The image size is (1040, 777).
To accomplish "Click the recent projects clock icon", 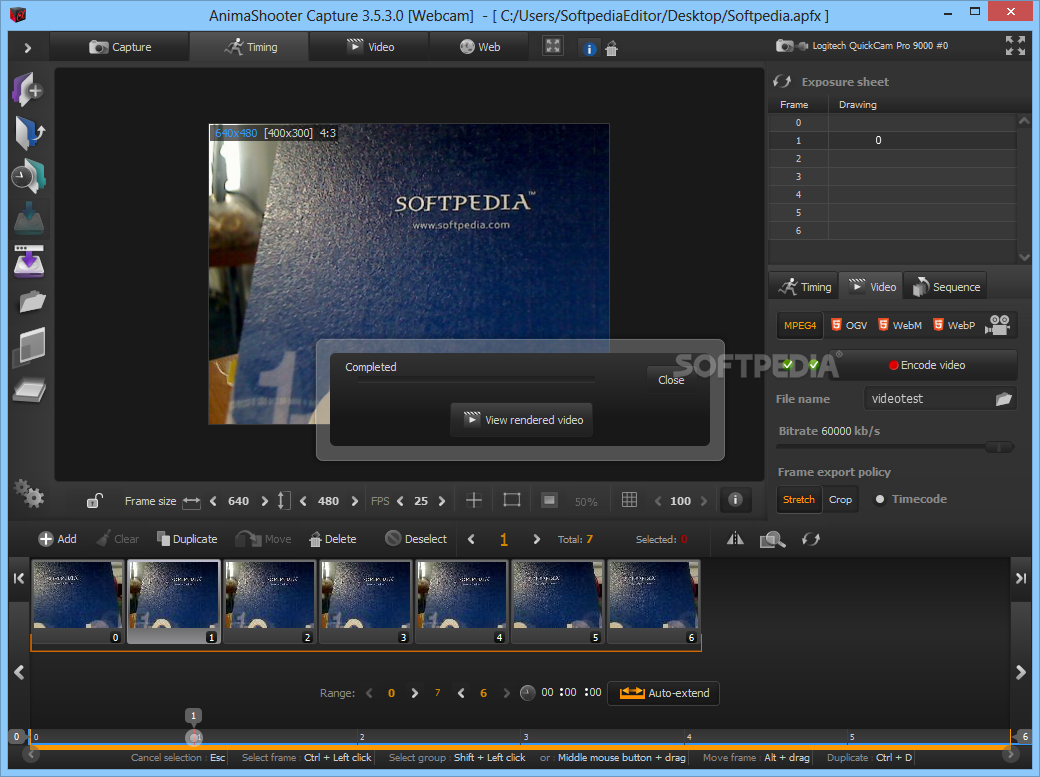I will point(28,176).
